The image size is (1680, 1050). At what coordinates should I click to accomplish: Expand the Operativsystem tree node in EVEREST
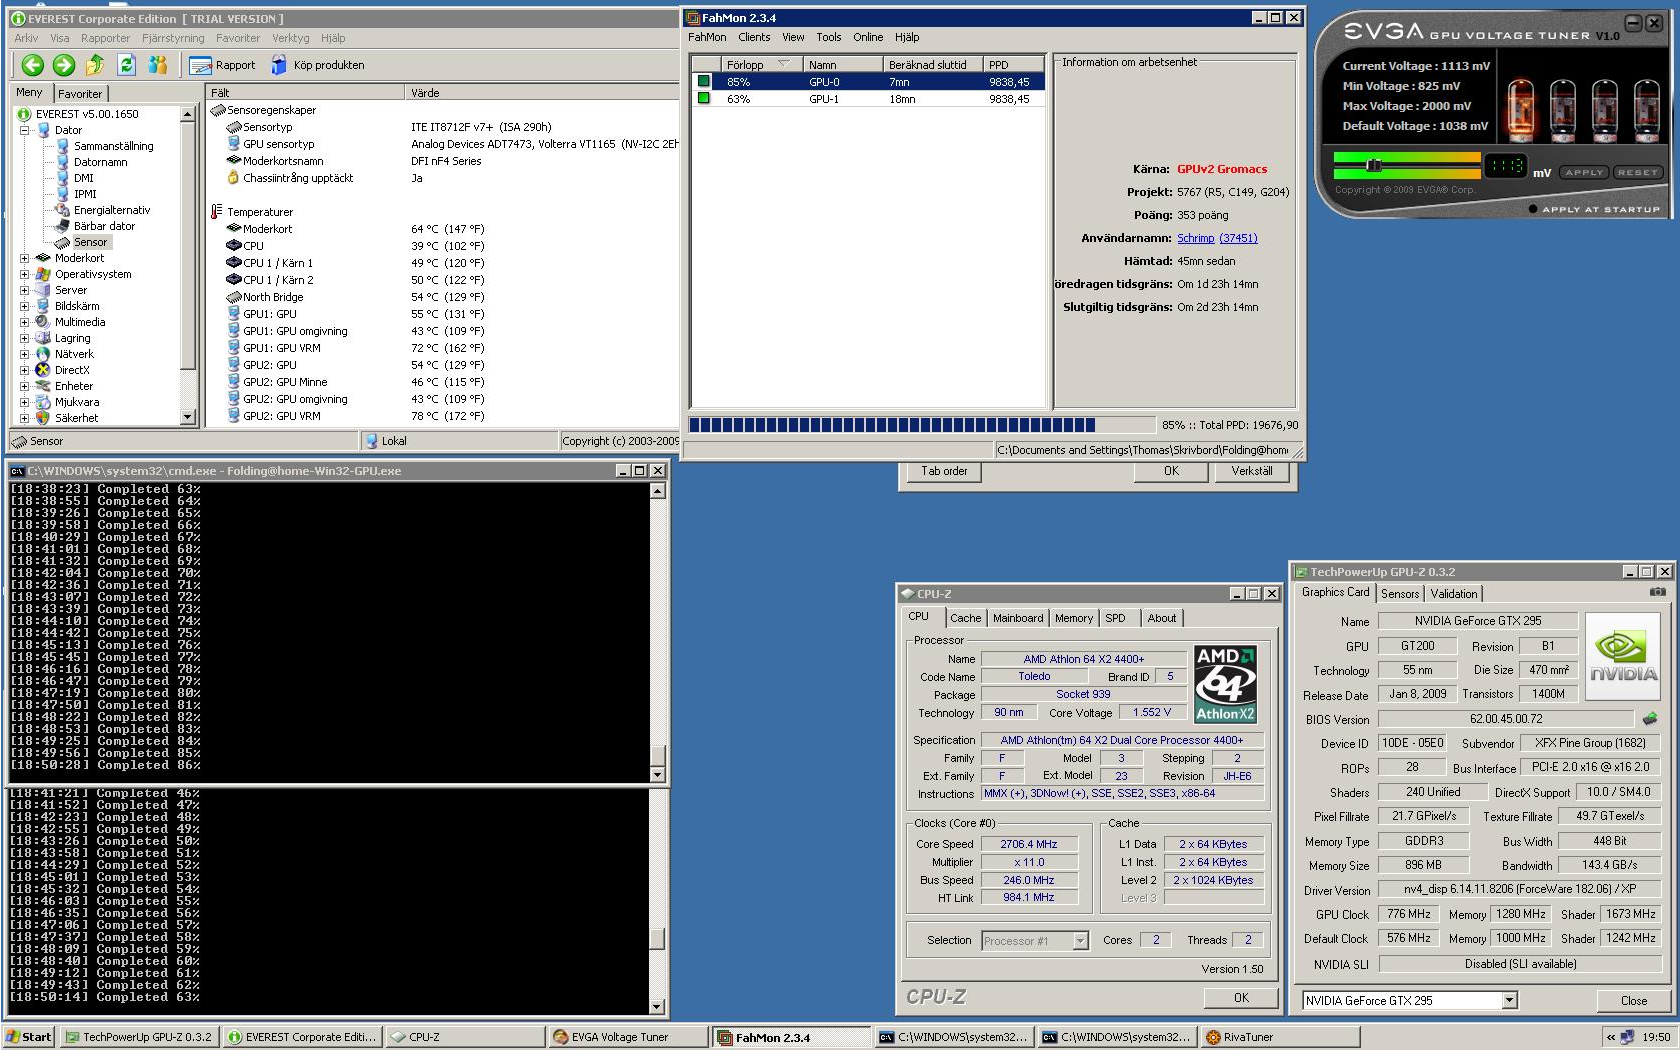coord(24,274)
